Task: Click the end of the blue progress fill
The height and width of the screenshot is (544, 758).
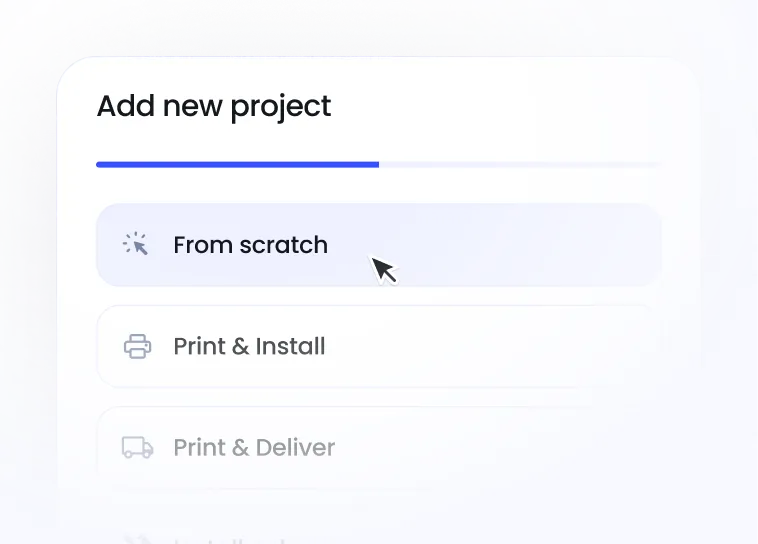Action: click(376, 165)
